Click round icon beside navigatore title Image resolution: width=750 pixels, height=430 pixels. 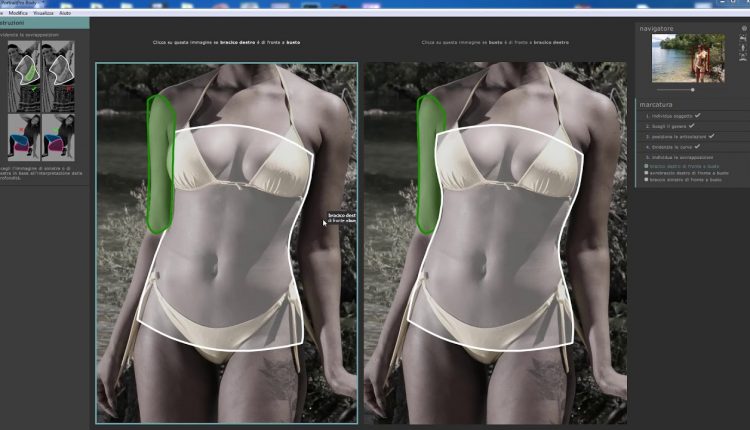[x=744, y=29]
